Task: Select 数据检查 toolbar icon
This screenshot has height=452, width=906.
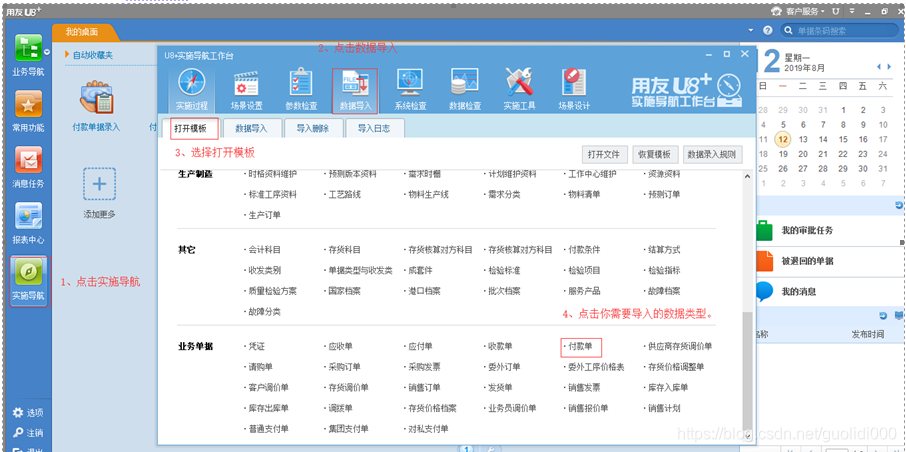Action: point(465,90)
